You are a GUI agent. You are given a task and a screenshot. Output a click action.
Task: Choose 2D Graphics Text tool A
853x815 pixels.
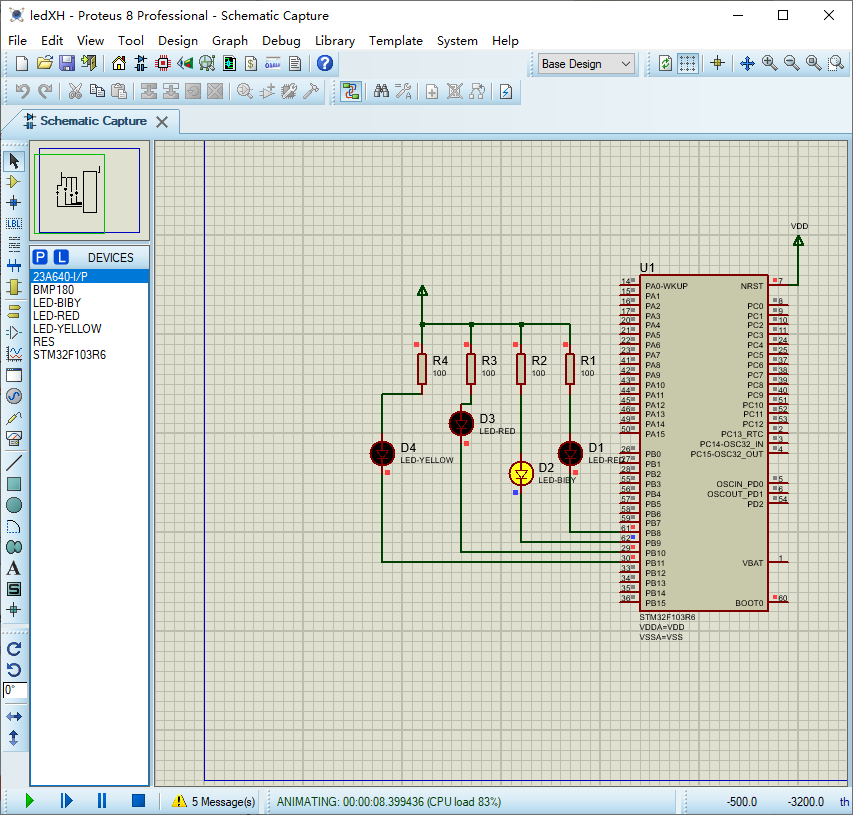(x=14, y=569)
